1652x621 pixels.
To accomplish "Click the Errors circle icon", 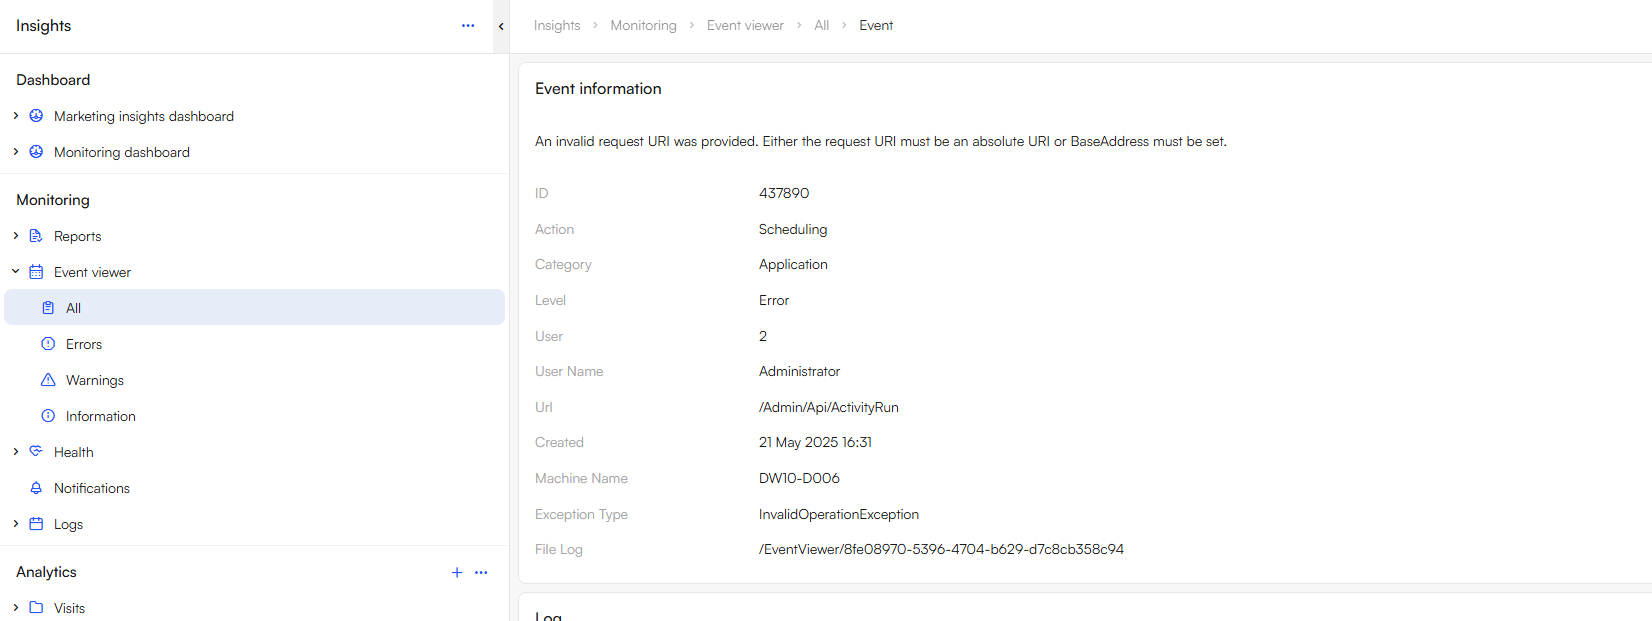I will pos(48,344).
